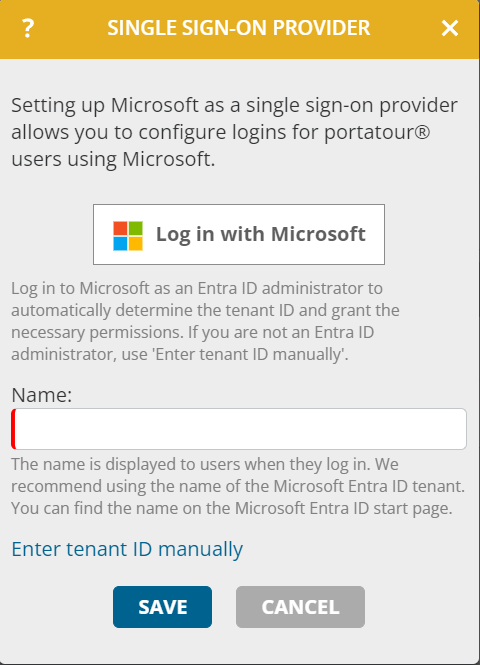The height and width of the screenshot is (665, 480).
Task: Click the white X in the header
Action: tap(449, 28)
